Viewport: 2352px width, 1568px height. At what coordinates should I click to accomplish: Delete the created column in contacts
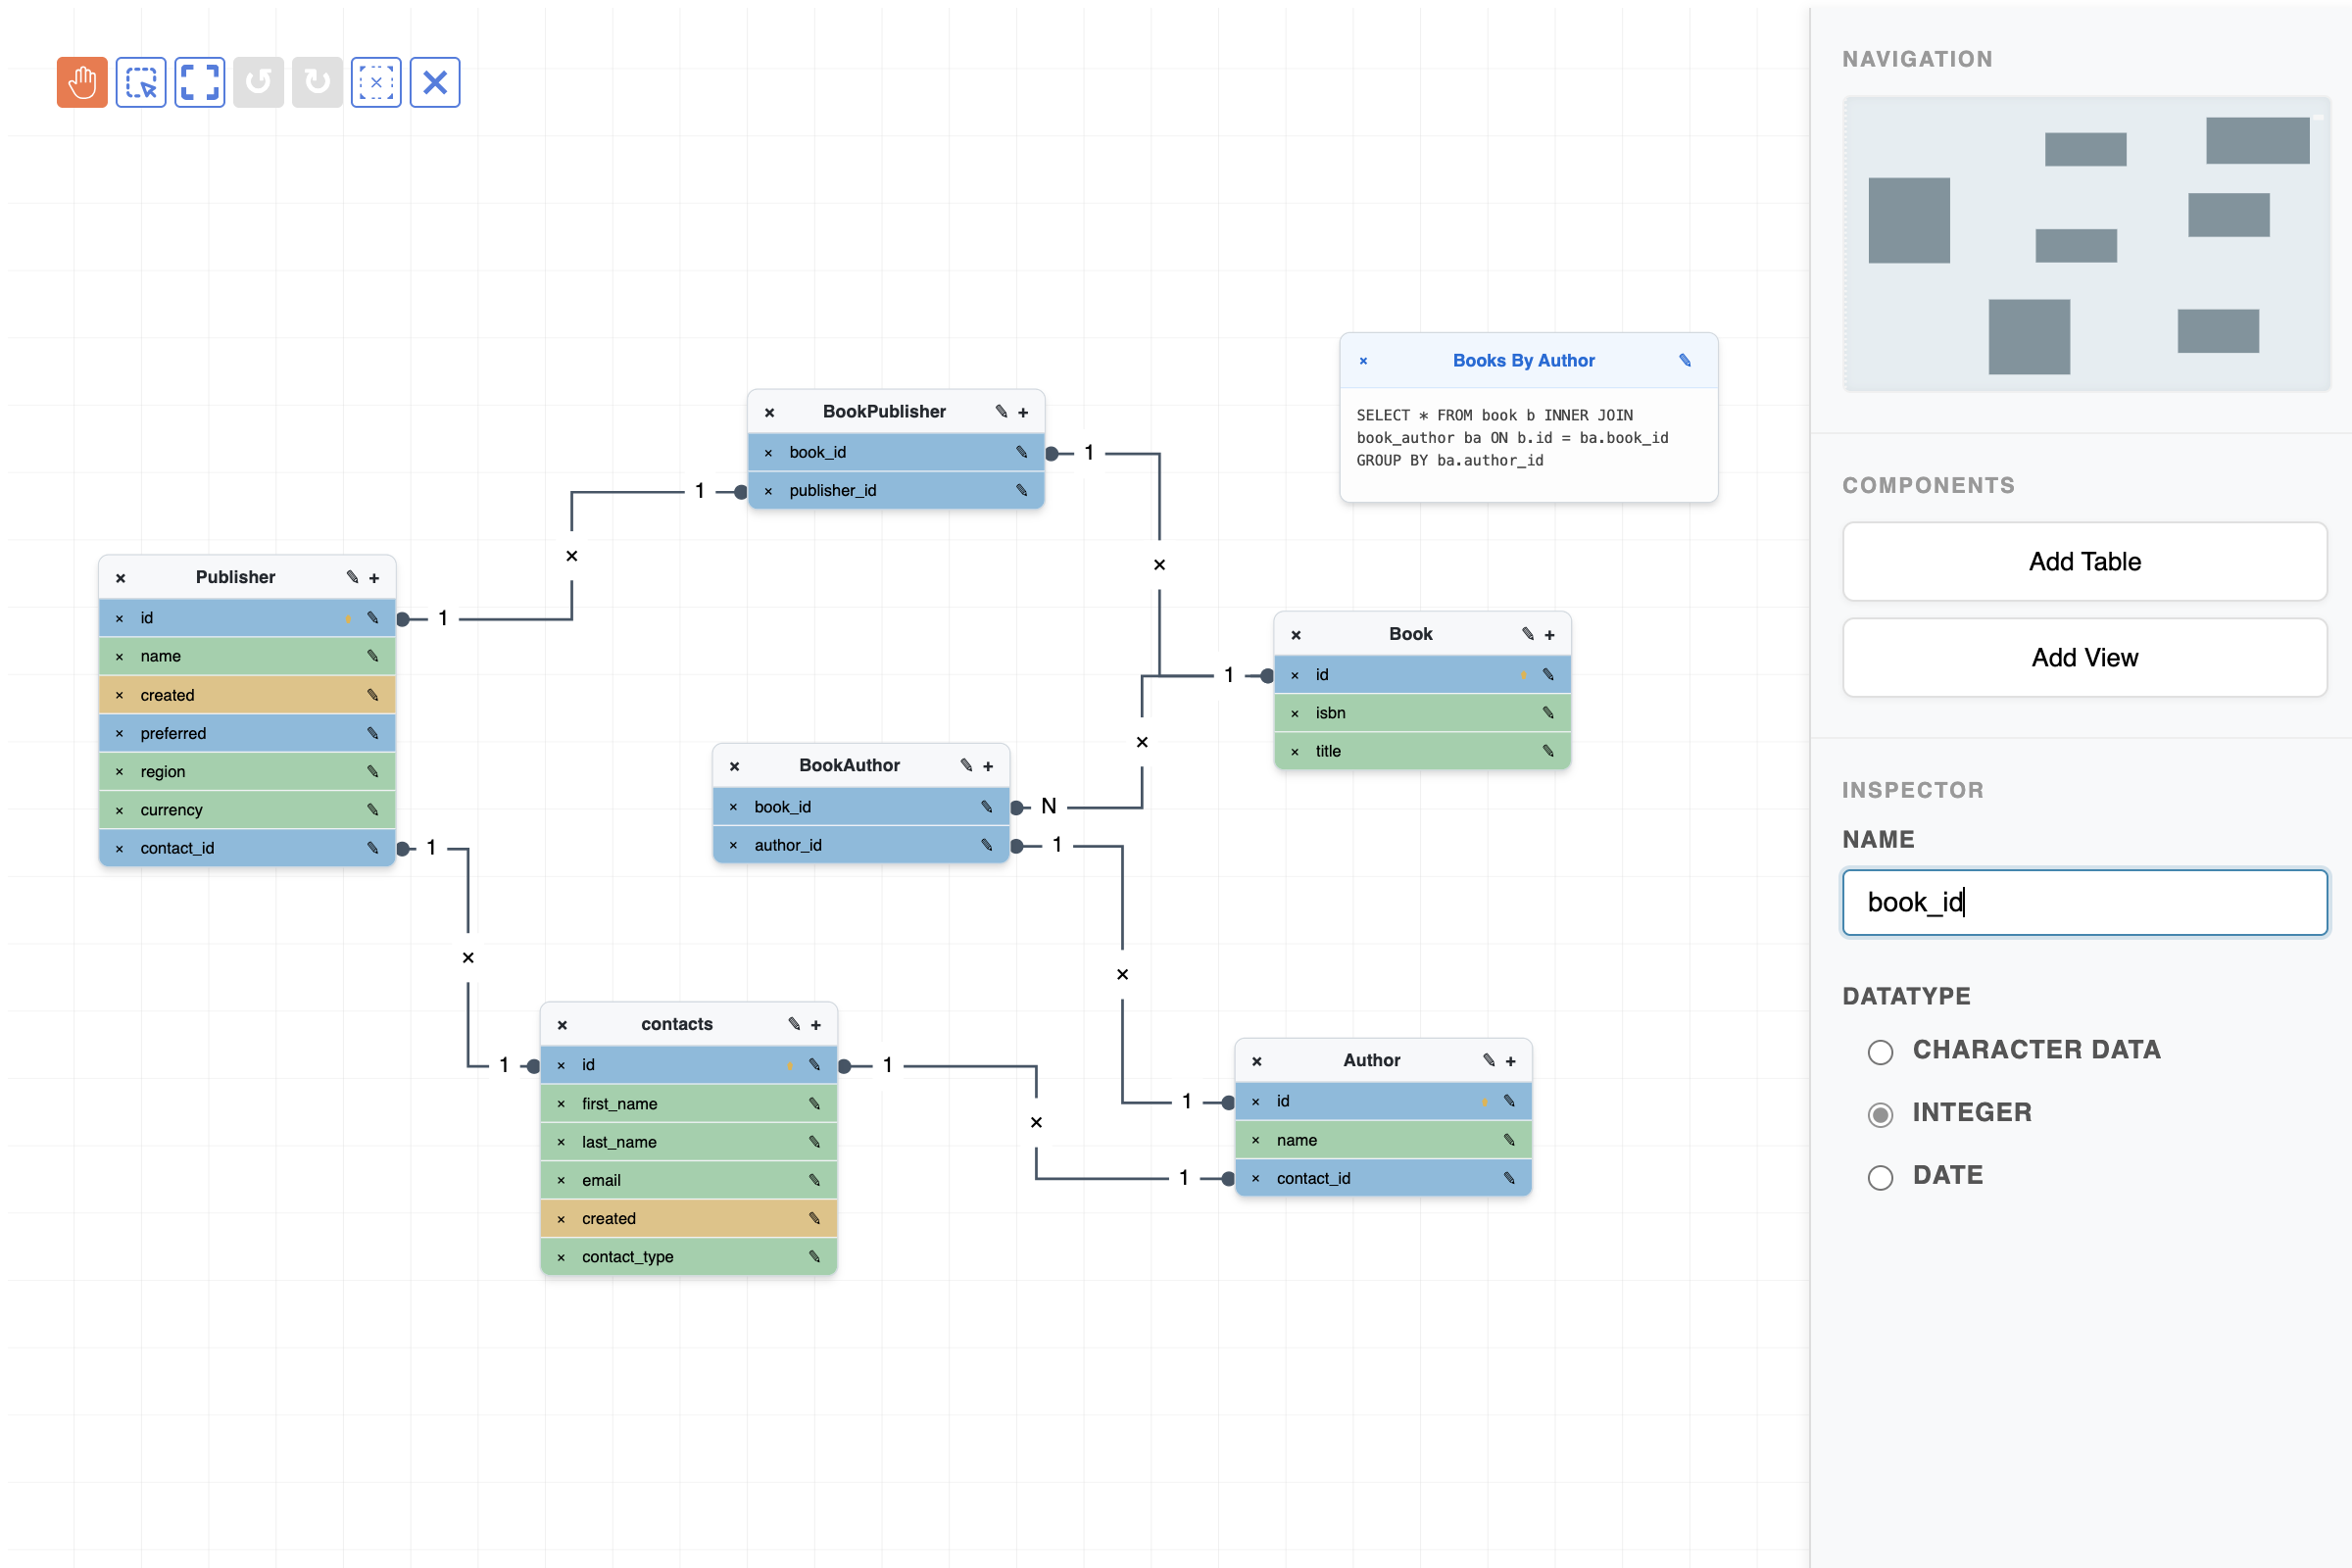click(x=561, y=1219)
